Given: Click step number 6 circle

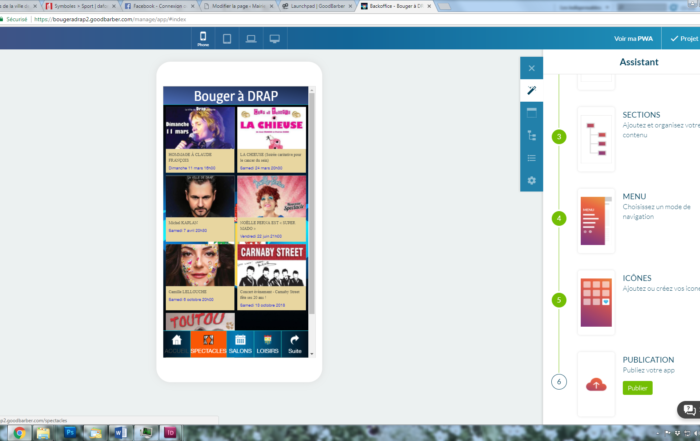Looking at the screenshot, I should tap(559, 382).
